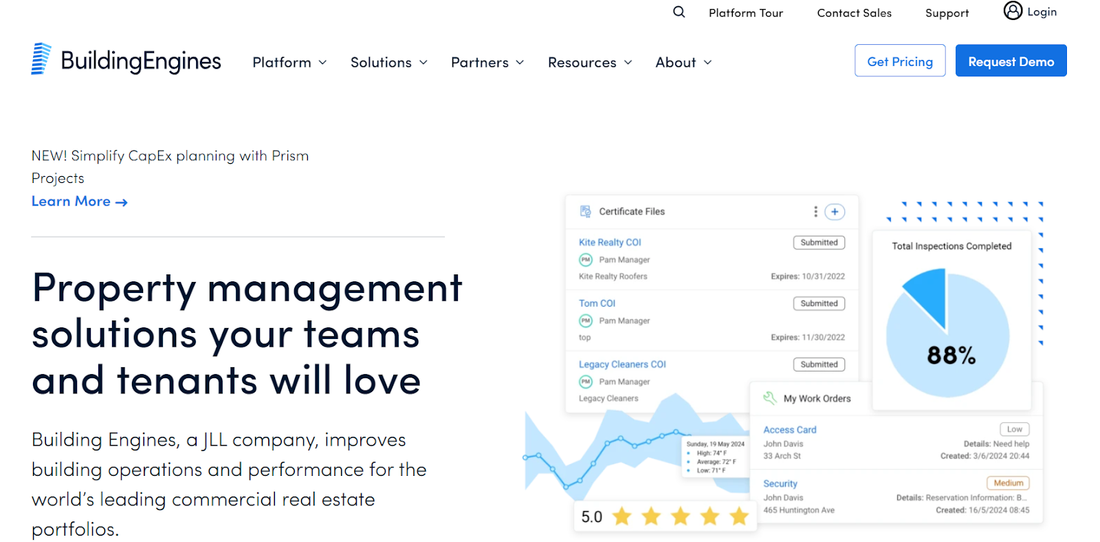Viewport: 1100px width, 542px height.
Task: Click the '465 Huntington Ave' address
Action: [799, 510]
